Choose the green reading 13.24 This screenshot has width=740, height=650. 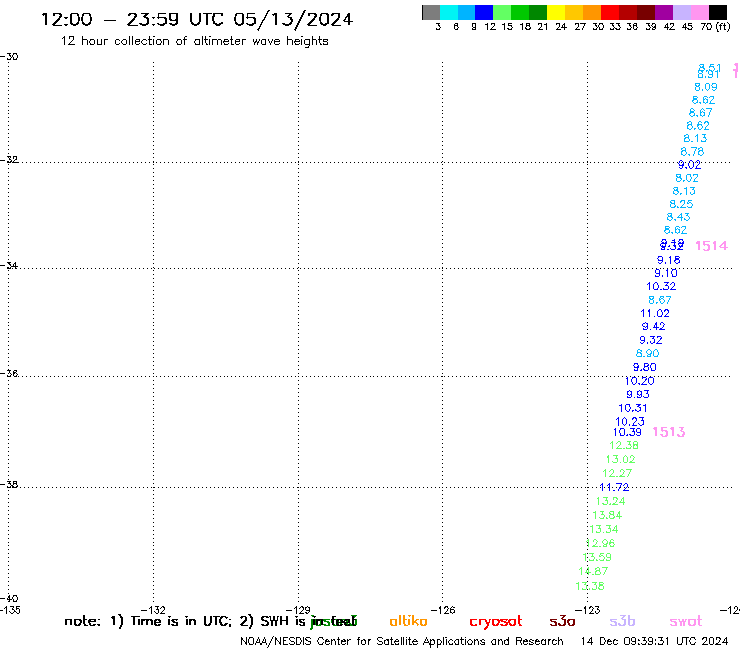pos(611,501)
